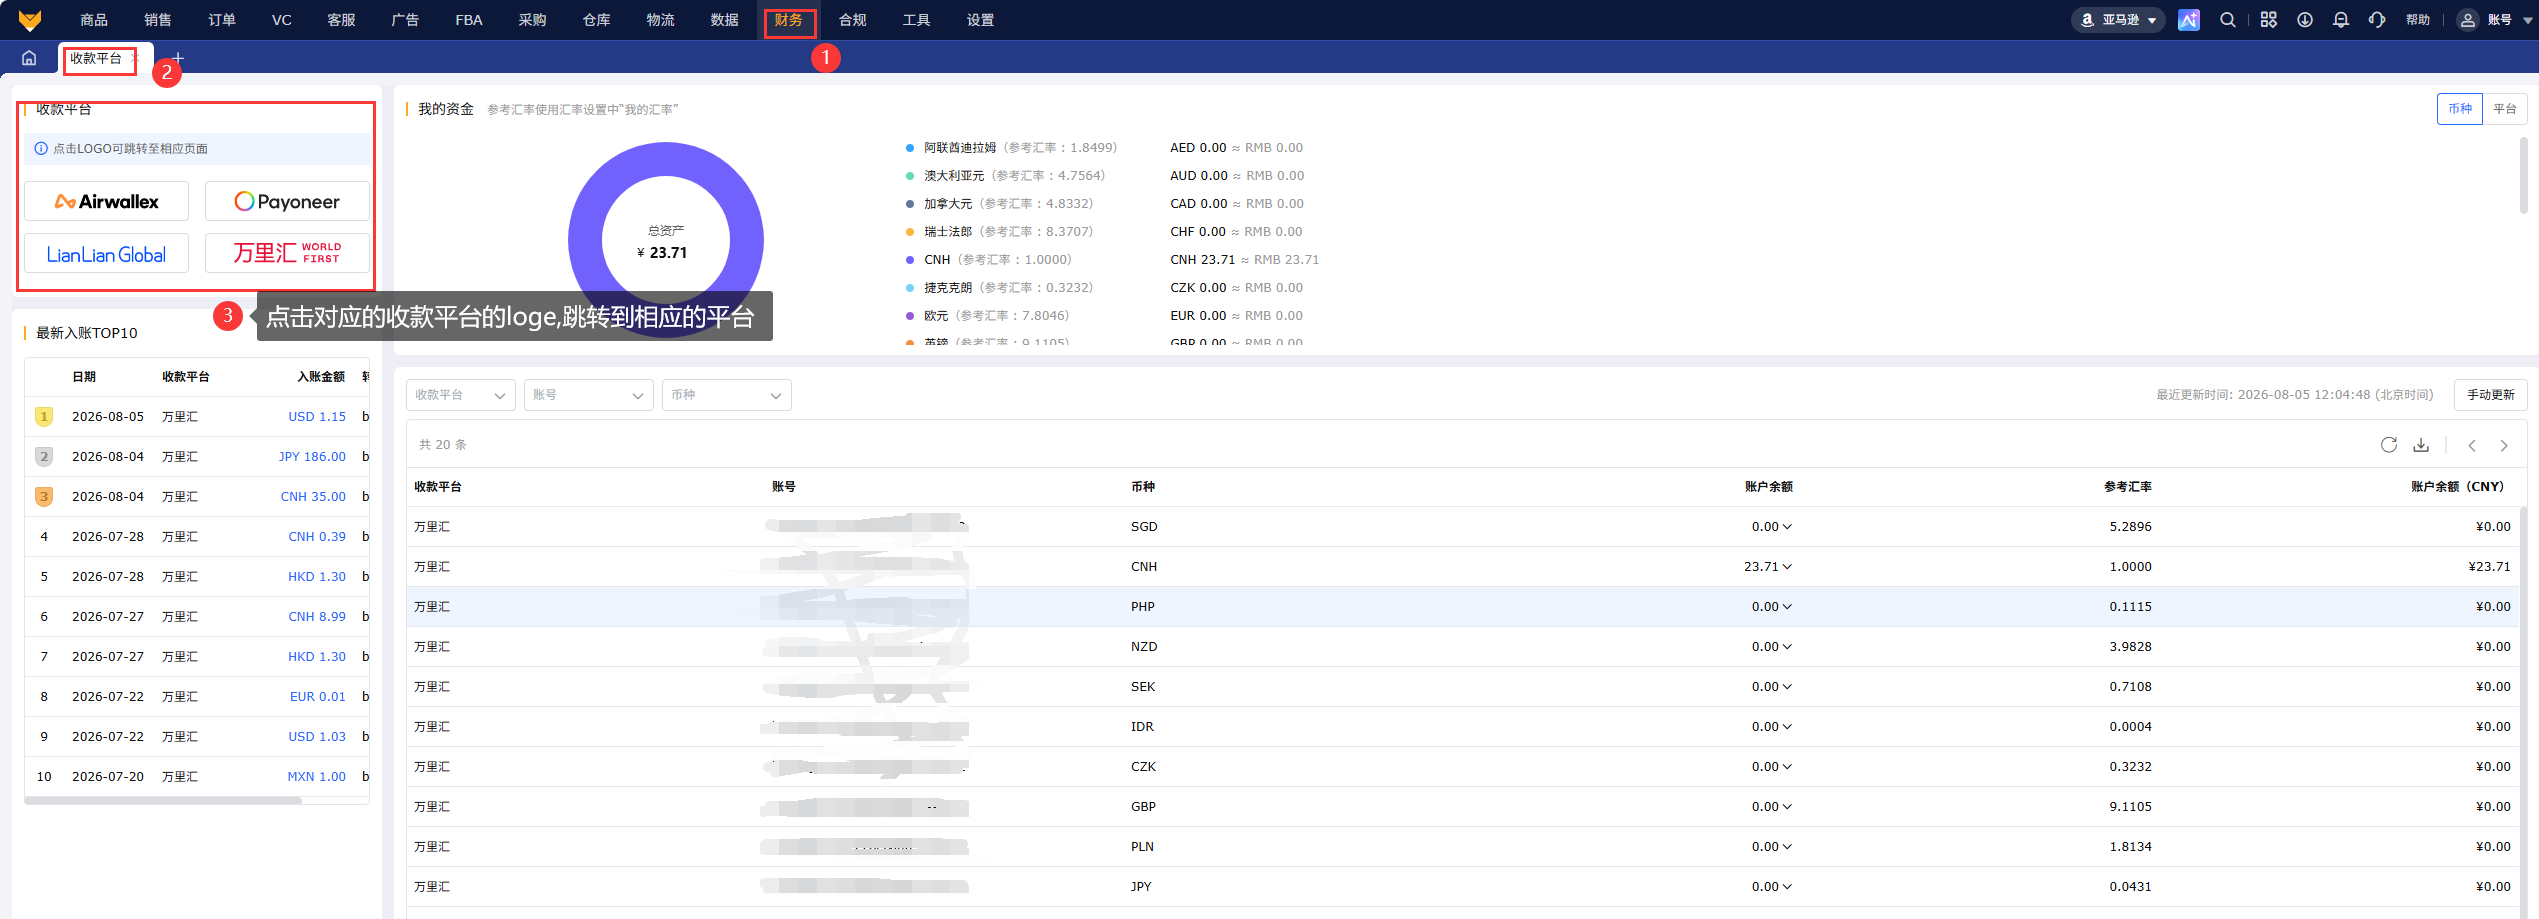Open the 亚马逊 platform switcher dropdown

[2119, 20]
